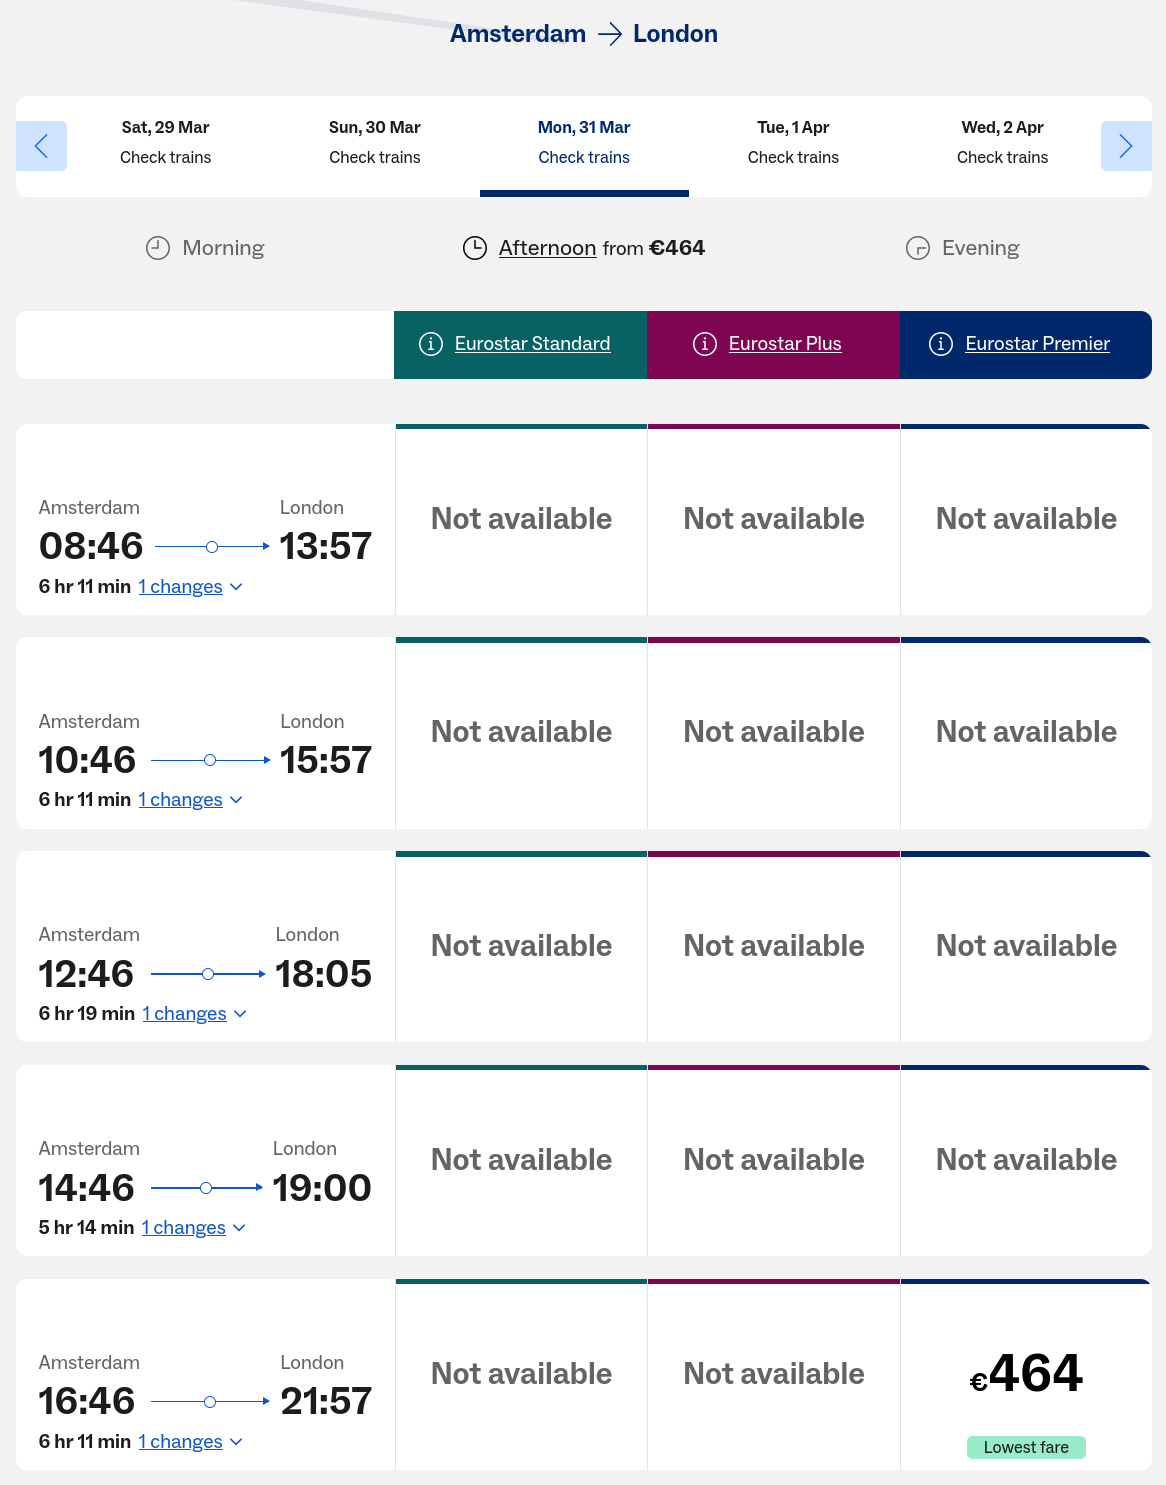
Task: Open the Eurostar Standard class link
Action: (532, 344)
